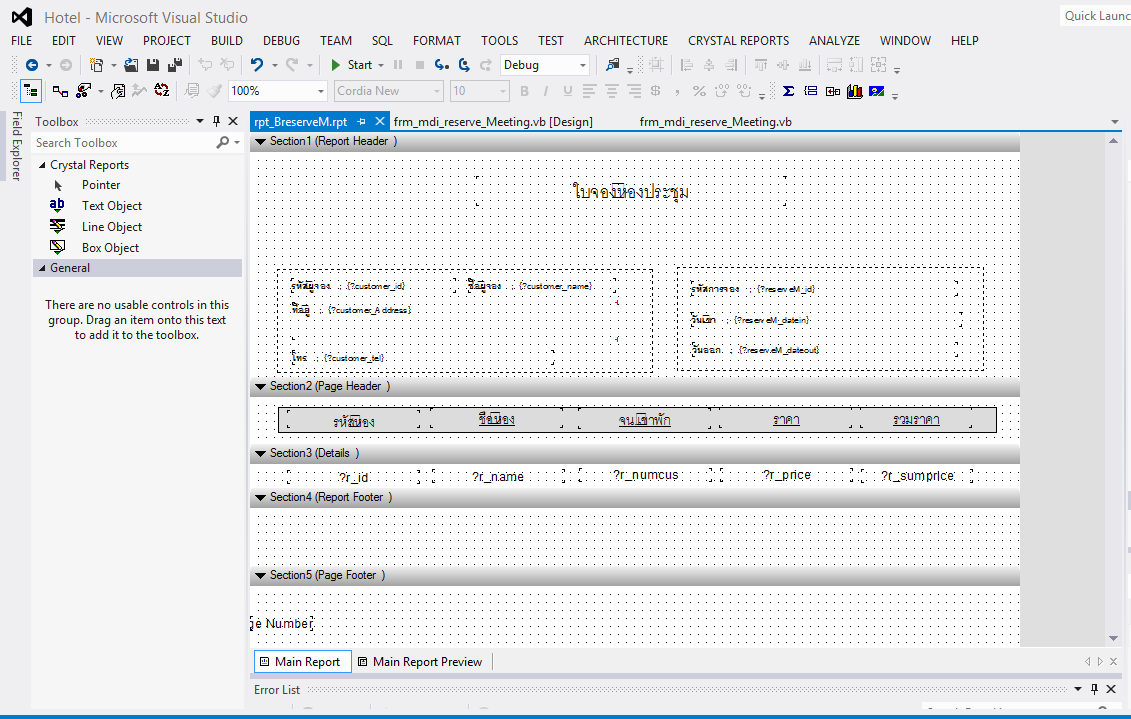1131x719 pixels.
Task: Open the FILE menu
Action: [x=22, y=41]
